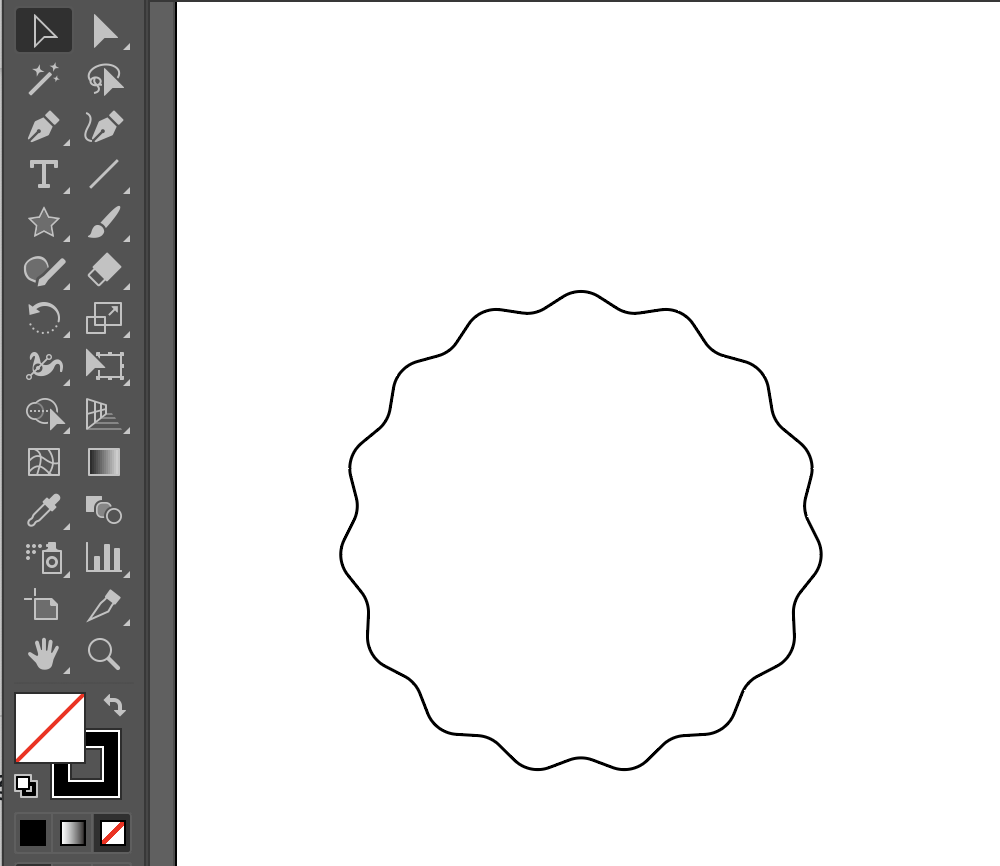Pick the Curvature tool
Image resolution: width=1000 pixels, height=866 pixels.
(x=104, y=127)
